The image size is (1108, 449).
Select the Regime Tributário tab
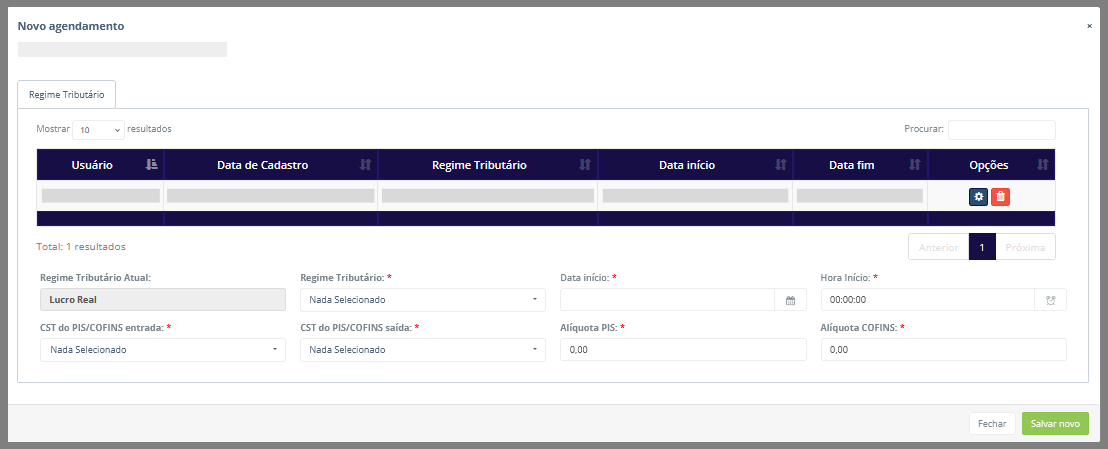(67, 94)
